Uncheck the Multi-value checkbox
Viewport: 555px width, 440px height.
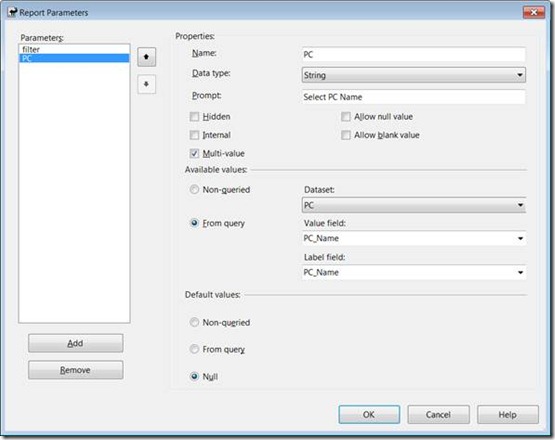point(194,153)
